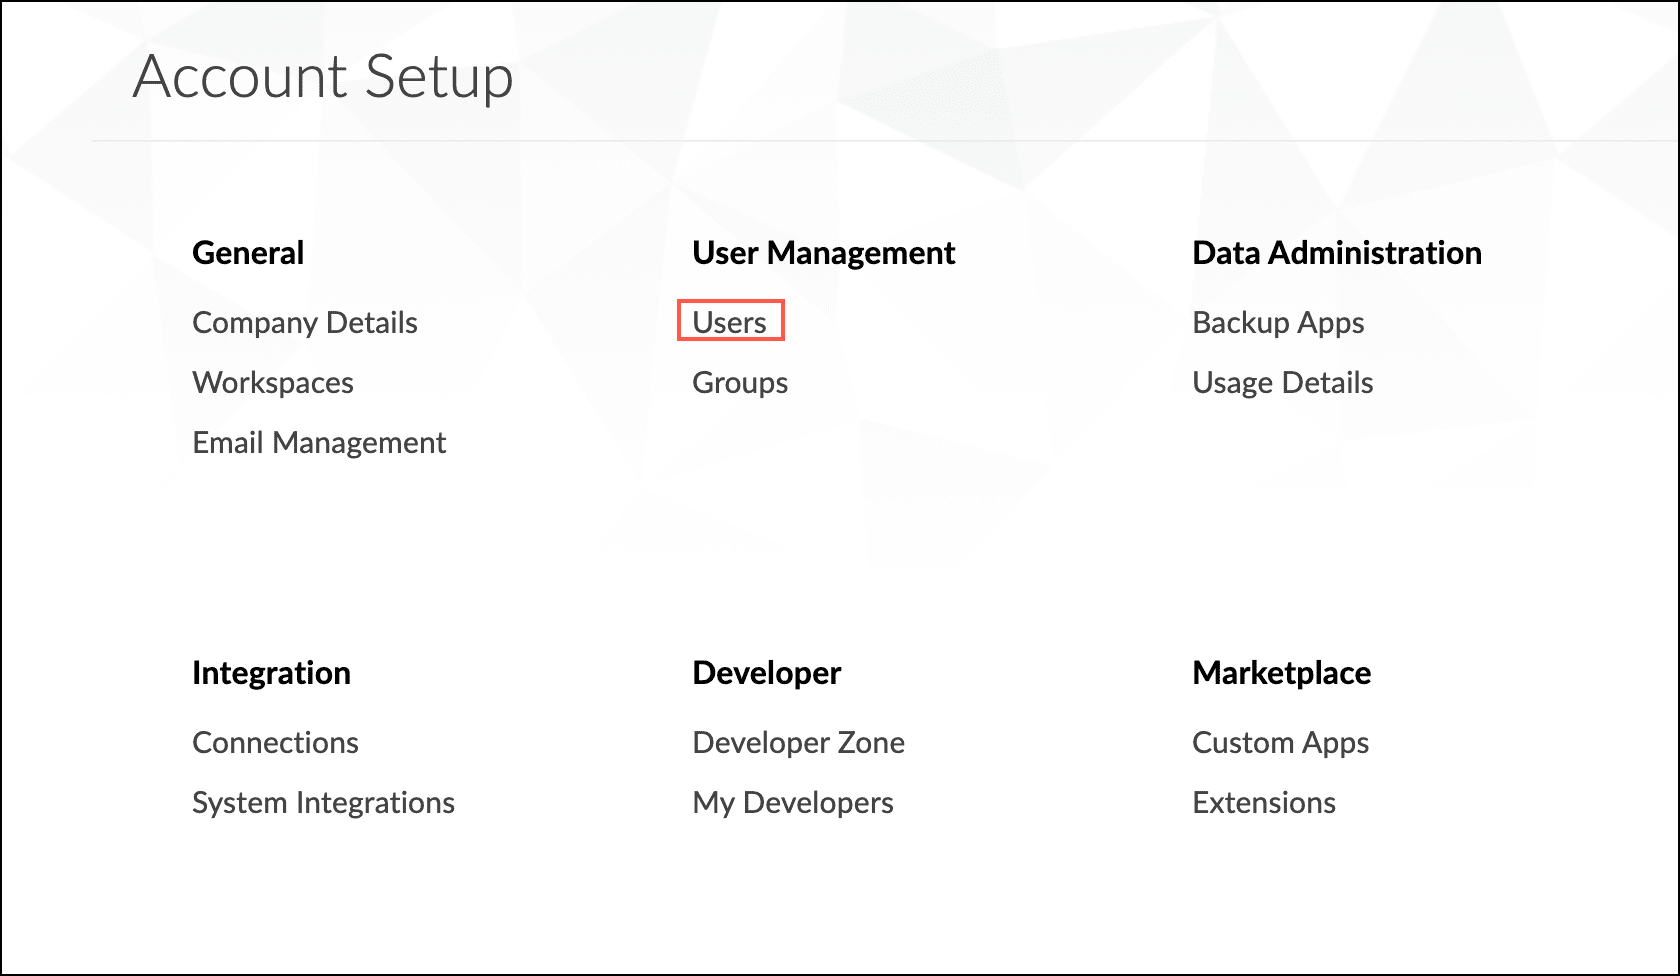Open the Company Details link

click(305, 323)
